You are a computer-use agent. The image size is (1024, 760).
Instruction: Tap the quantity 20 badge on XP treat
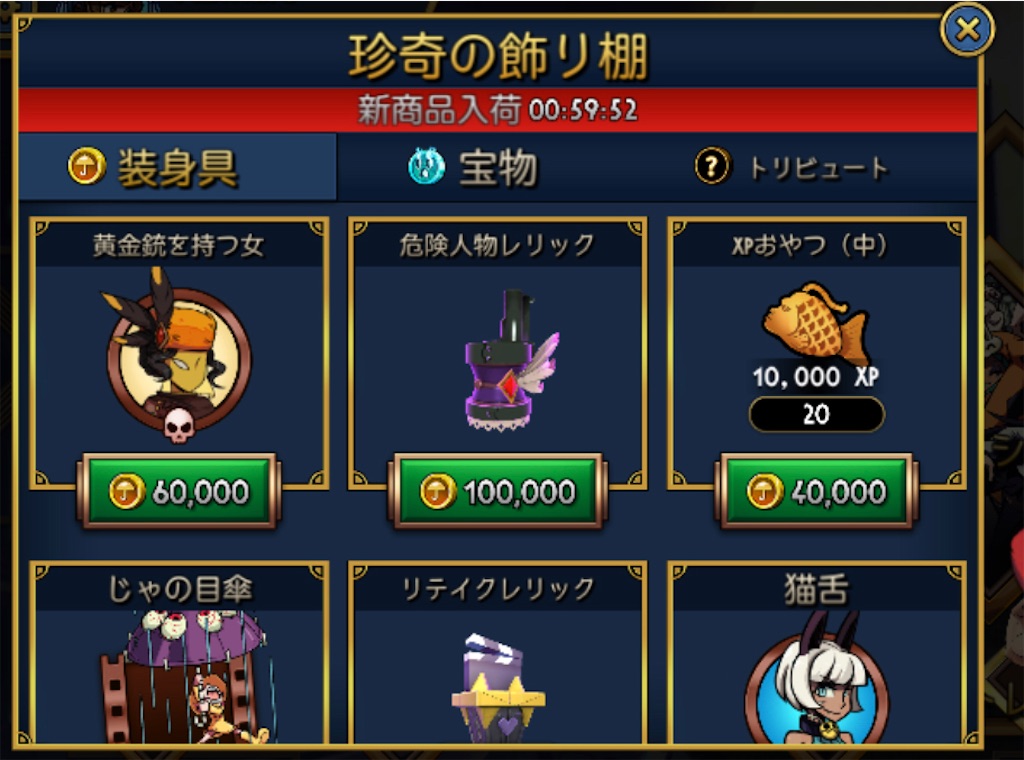point(816,414)
